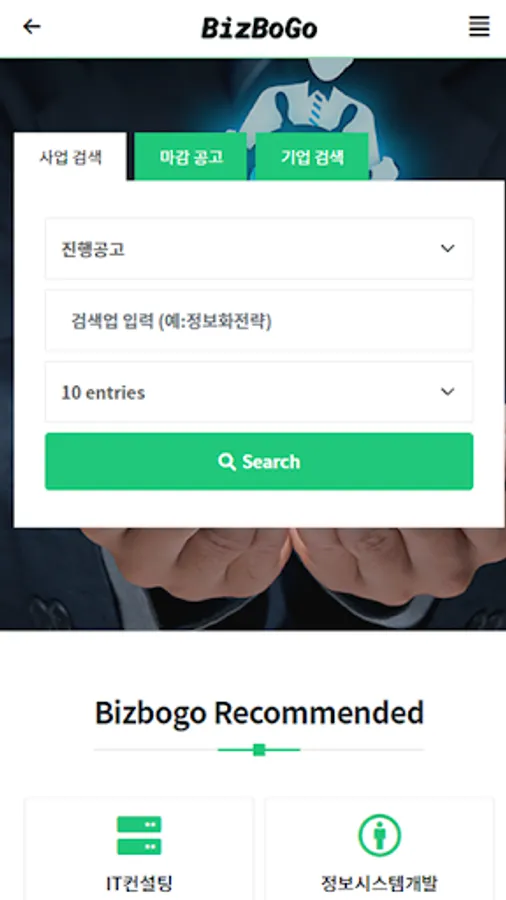This screenshot has height=900, width=506.
Task: Click the chevron in 진행공고 dropdown
Action: pyautogui.click(x=447, y=249)
